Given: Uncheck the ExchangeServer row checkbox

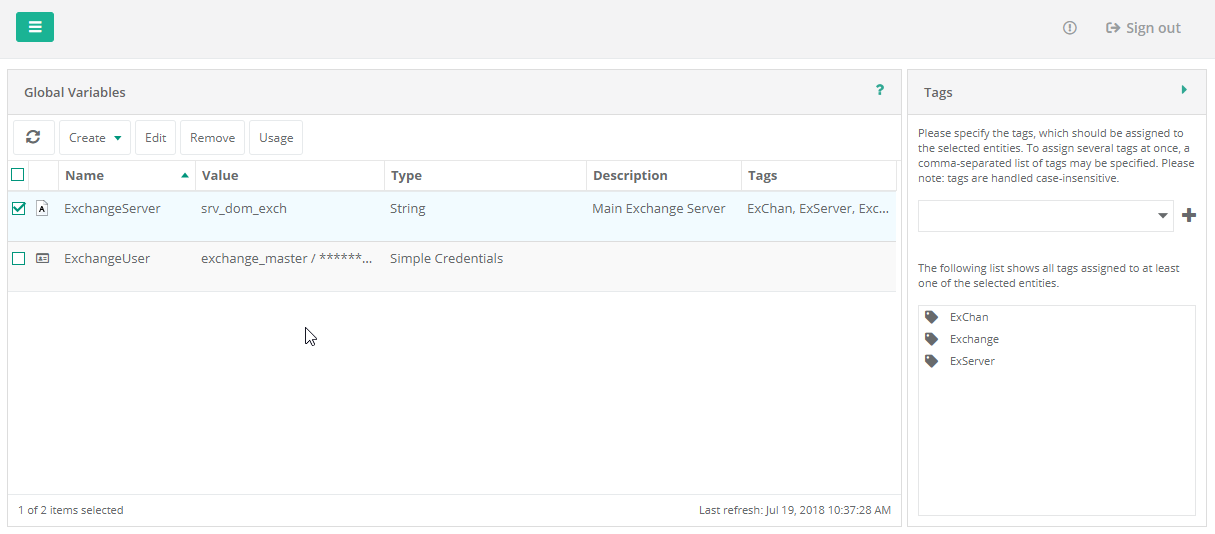Looking at the screenshot, I should 18,209.
